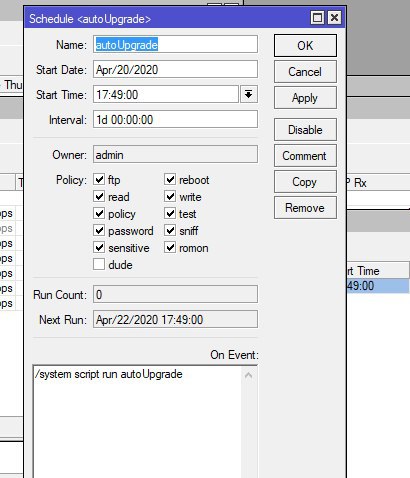The height and width of the screenshot is (478, 410).
Task: Select the highlighted 49:00 row in background list
Action: pyautogui.click(x=378, y=286)
